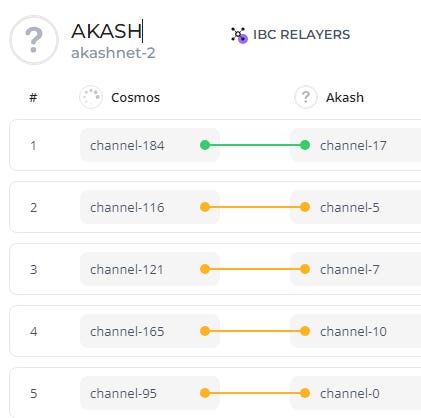Click the Cosmos chain spinner icon
This screenshot has width=421, height=418.
(91, 97)
